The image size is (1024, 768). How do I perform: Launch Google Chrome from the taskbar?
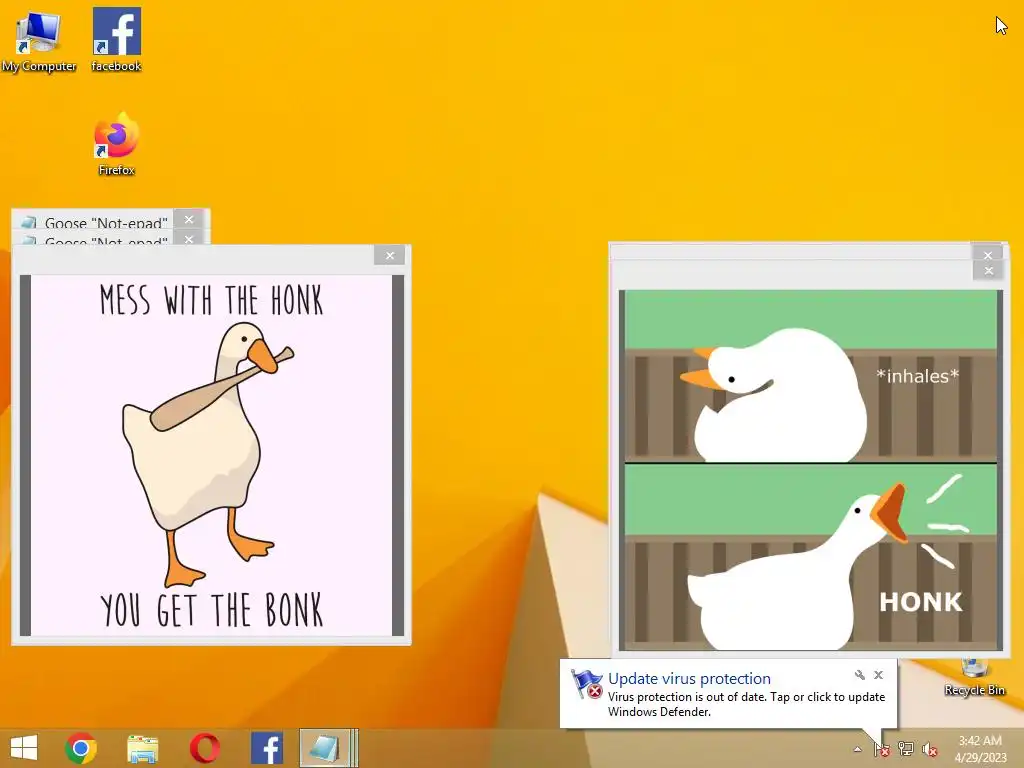pyautogui.click(x=81, y=748)
